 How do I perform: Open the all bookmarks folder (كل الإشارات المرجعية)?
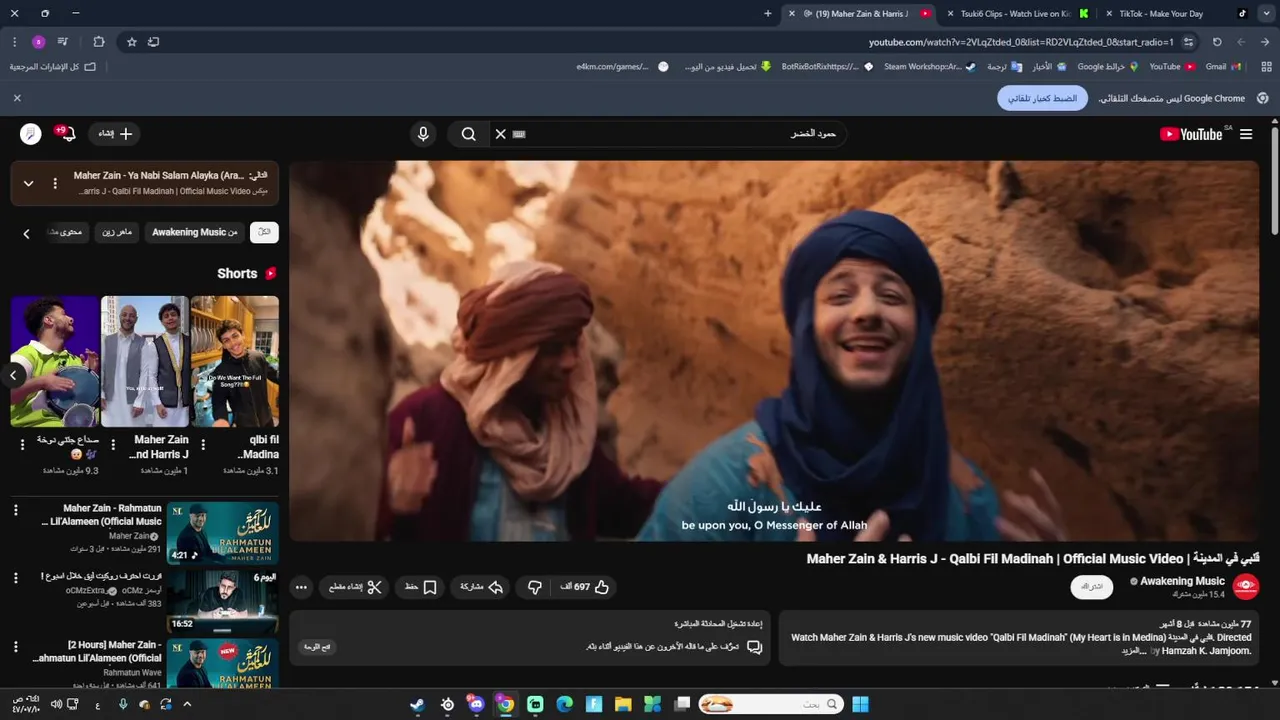click(53, 67)
